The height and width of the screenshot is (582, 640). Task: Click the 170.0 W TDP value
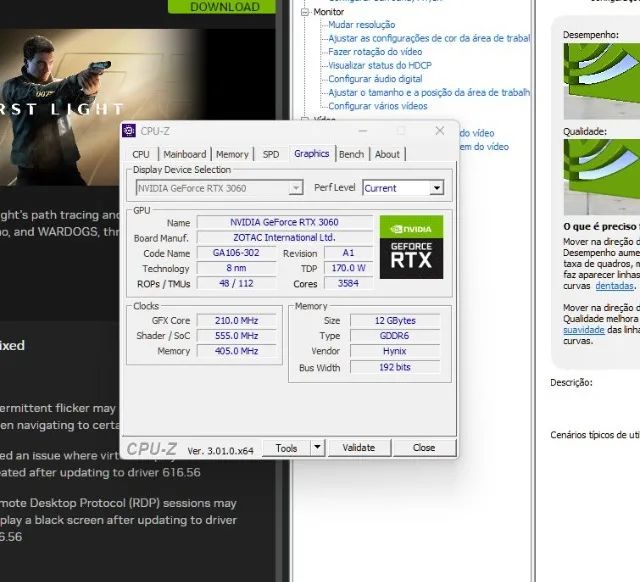(x=348, y=268)
